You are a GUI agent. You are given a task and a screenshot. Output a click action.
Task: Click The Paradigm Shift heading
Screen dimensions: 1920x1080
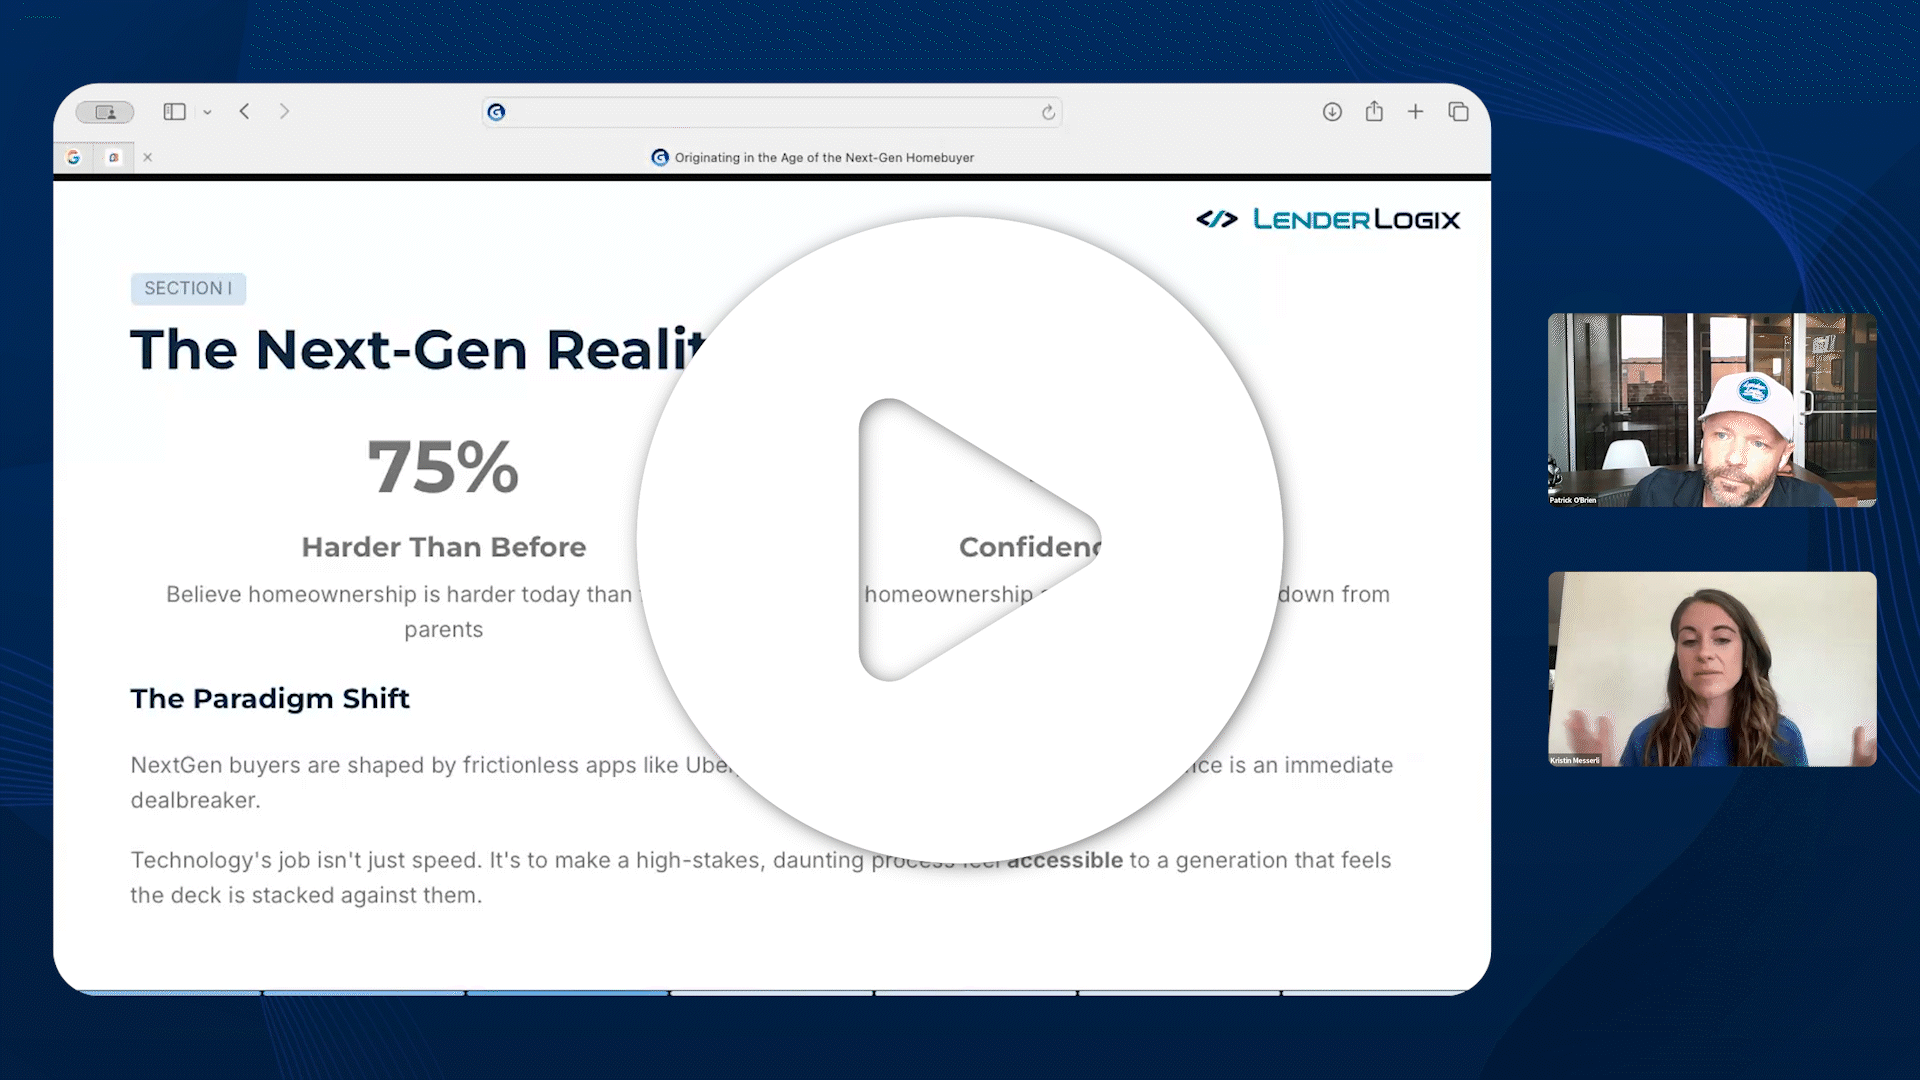pyautogui.click(x=270, y=698)
